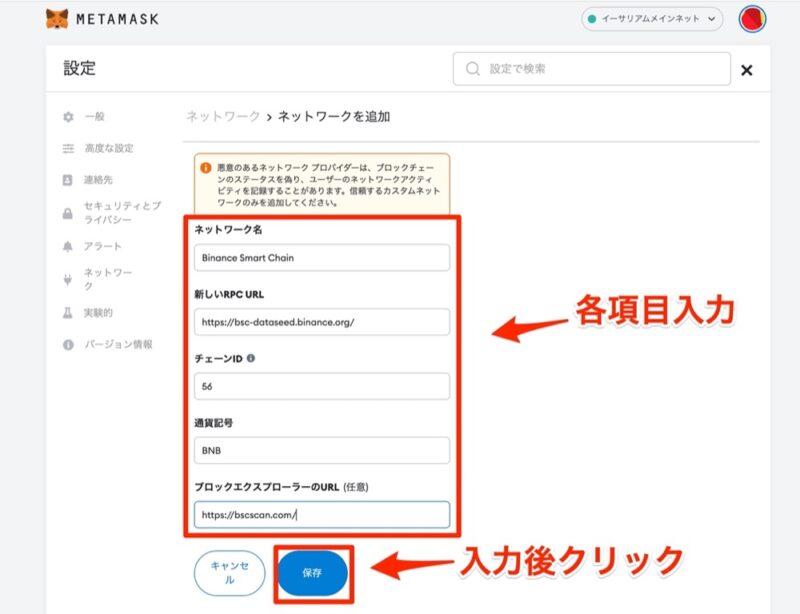Click the 設定 page heading
The width and height of the screenshot is (800, 614).
(80, 68)
